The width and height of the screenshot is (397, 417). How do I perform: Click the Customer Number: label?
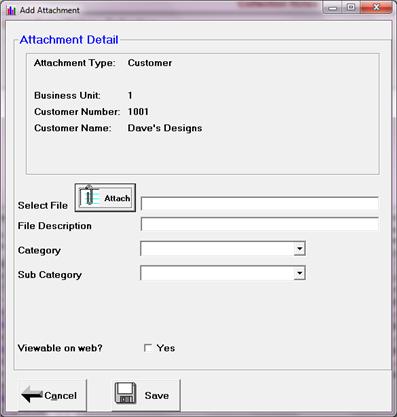77,112
